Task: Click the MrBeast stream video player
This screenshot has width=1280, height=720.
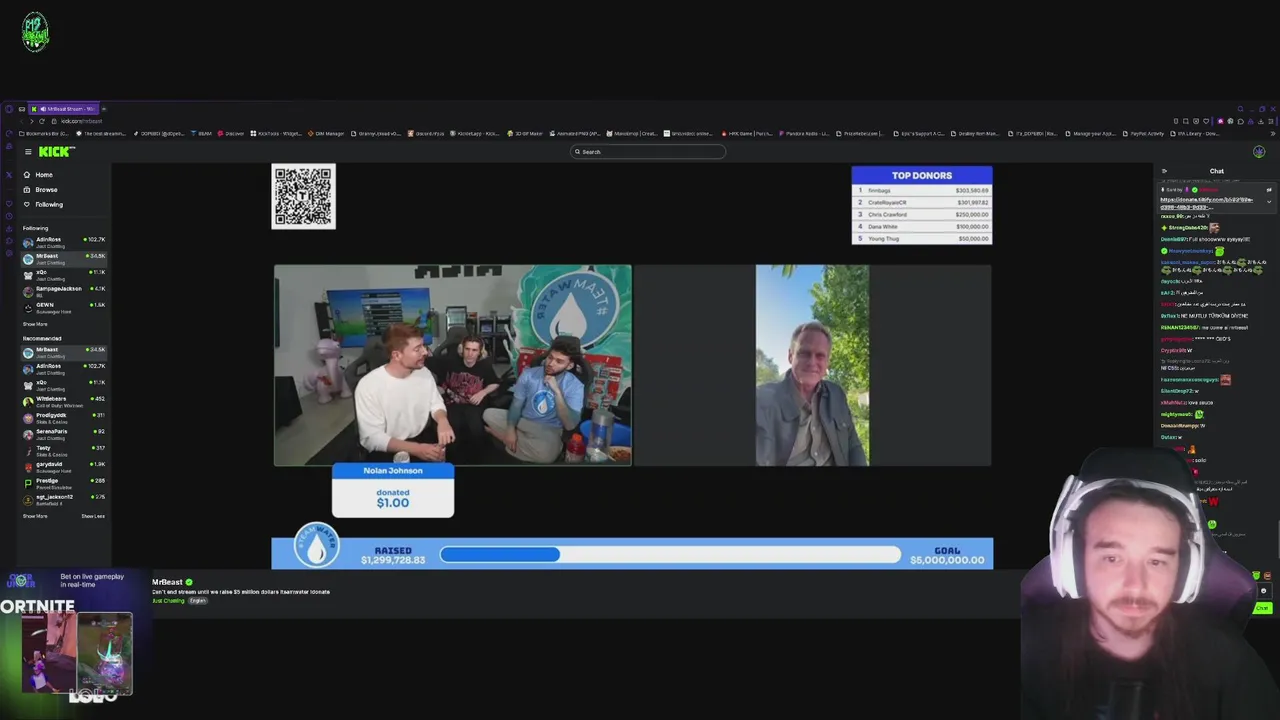Action: (x=632, y=366)
